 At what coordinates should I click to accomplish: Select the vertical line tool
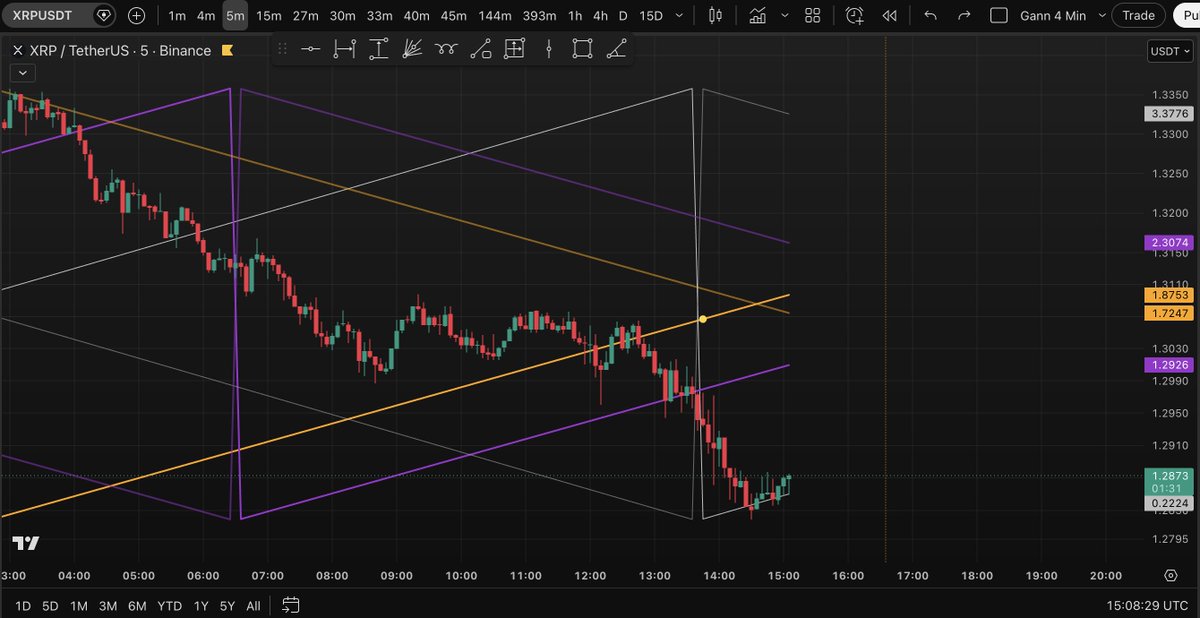pyautogui.click(x=549, y=49)
